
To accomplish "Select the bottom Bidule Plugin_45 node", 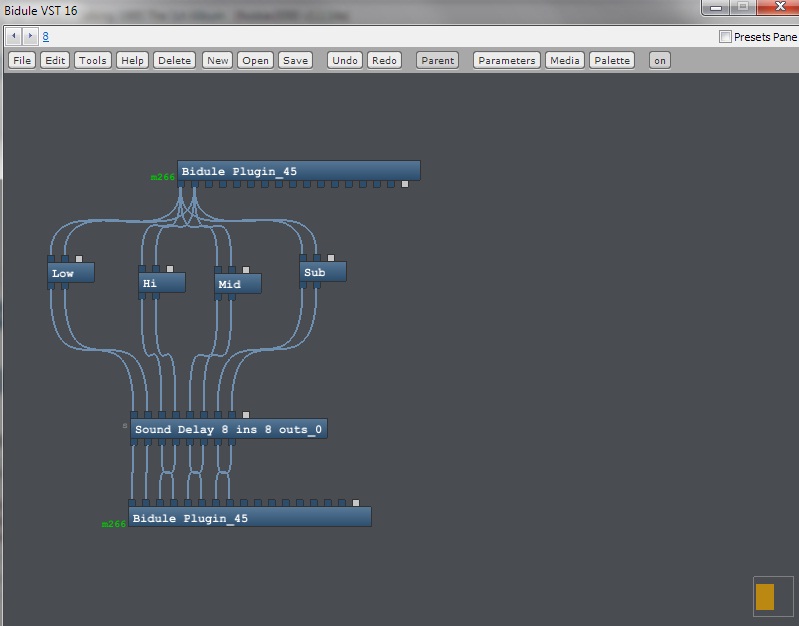I will point(250,517).
